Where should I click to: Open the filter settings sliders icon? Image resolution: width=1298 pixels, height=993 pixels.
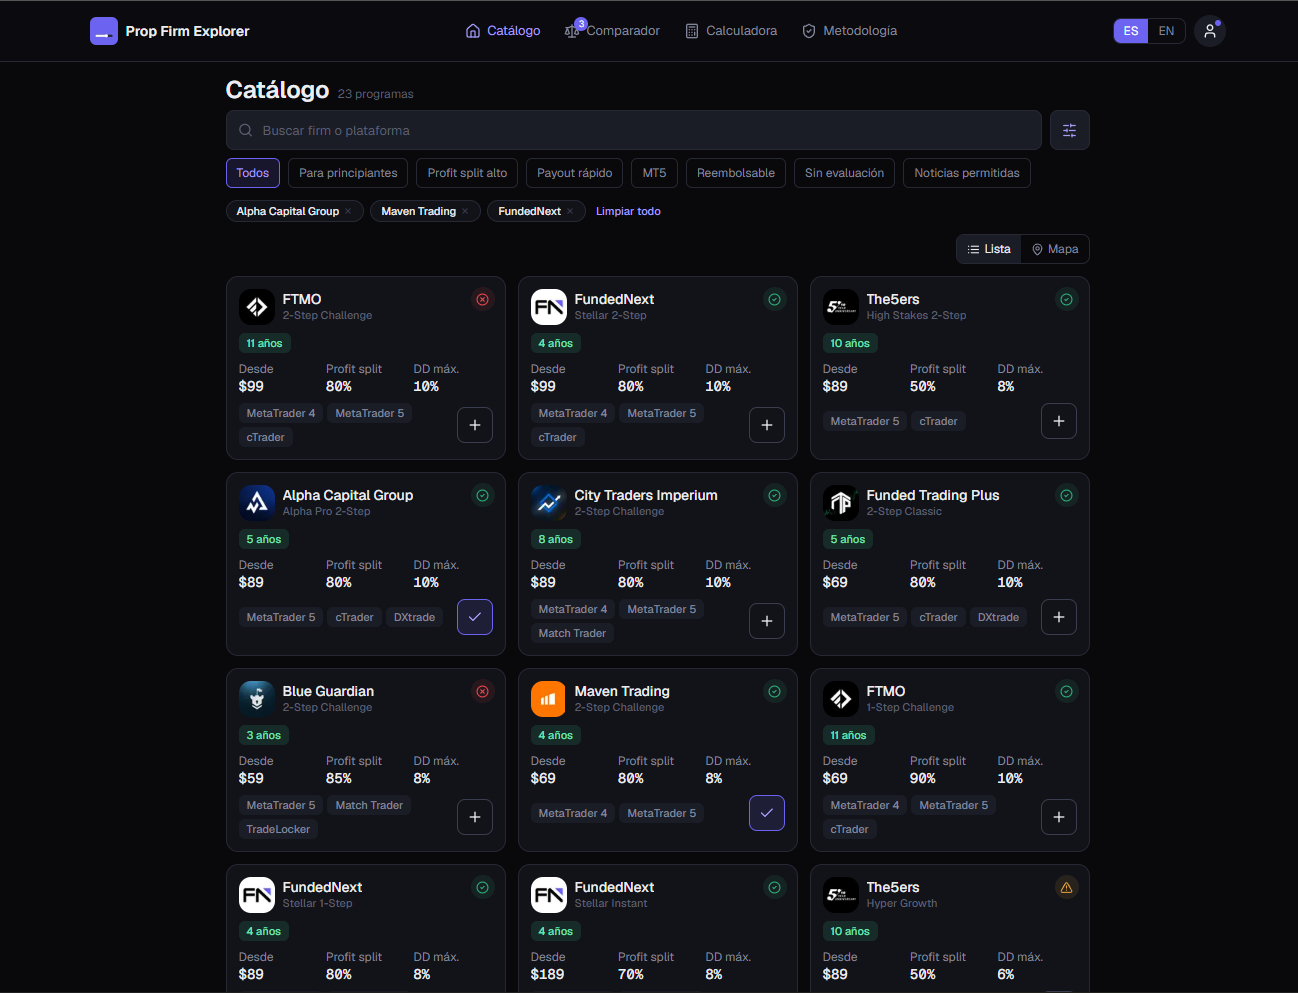point(1069,130)
